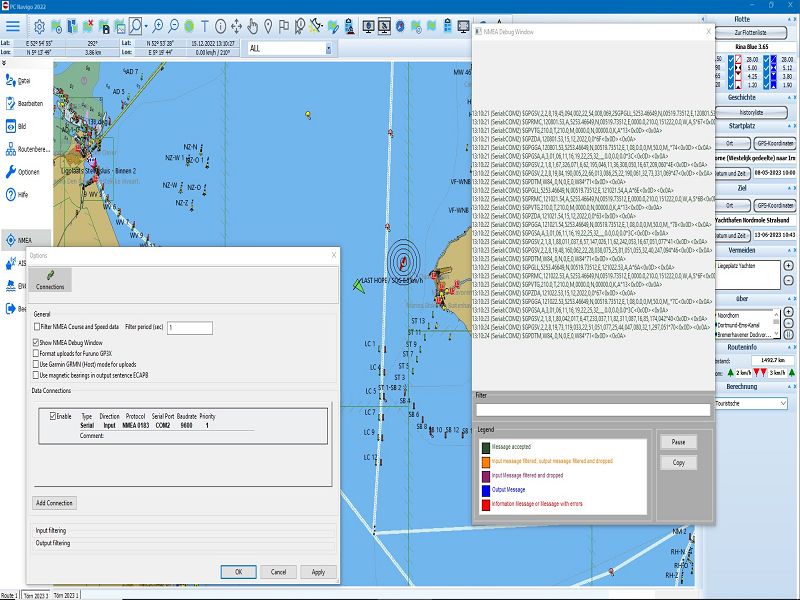This screenshot has height=600, width=800.
Task: Click the Filter text field in debug window
Action: (592, 409)
